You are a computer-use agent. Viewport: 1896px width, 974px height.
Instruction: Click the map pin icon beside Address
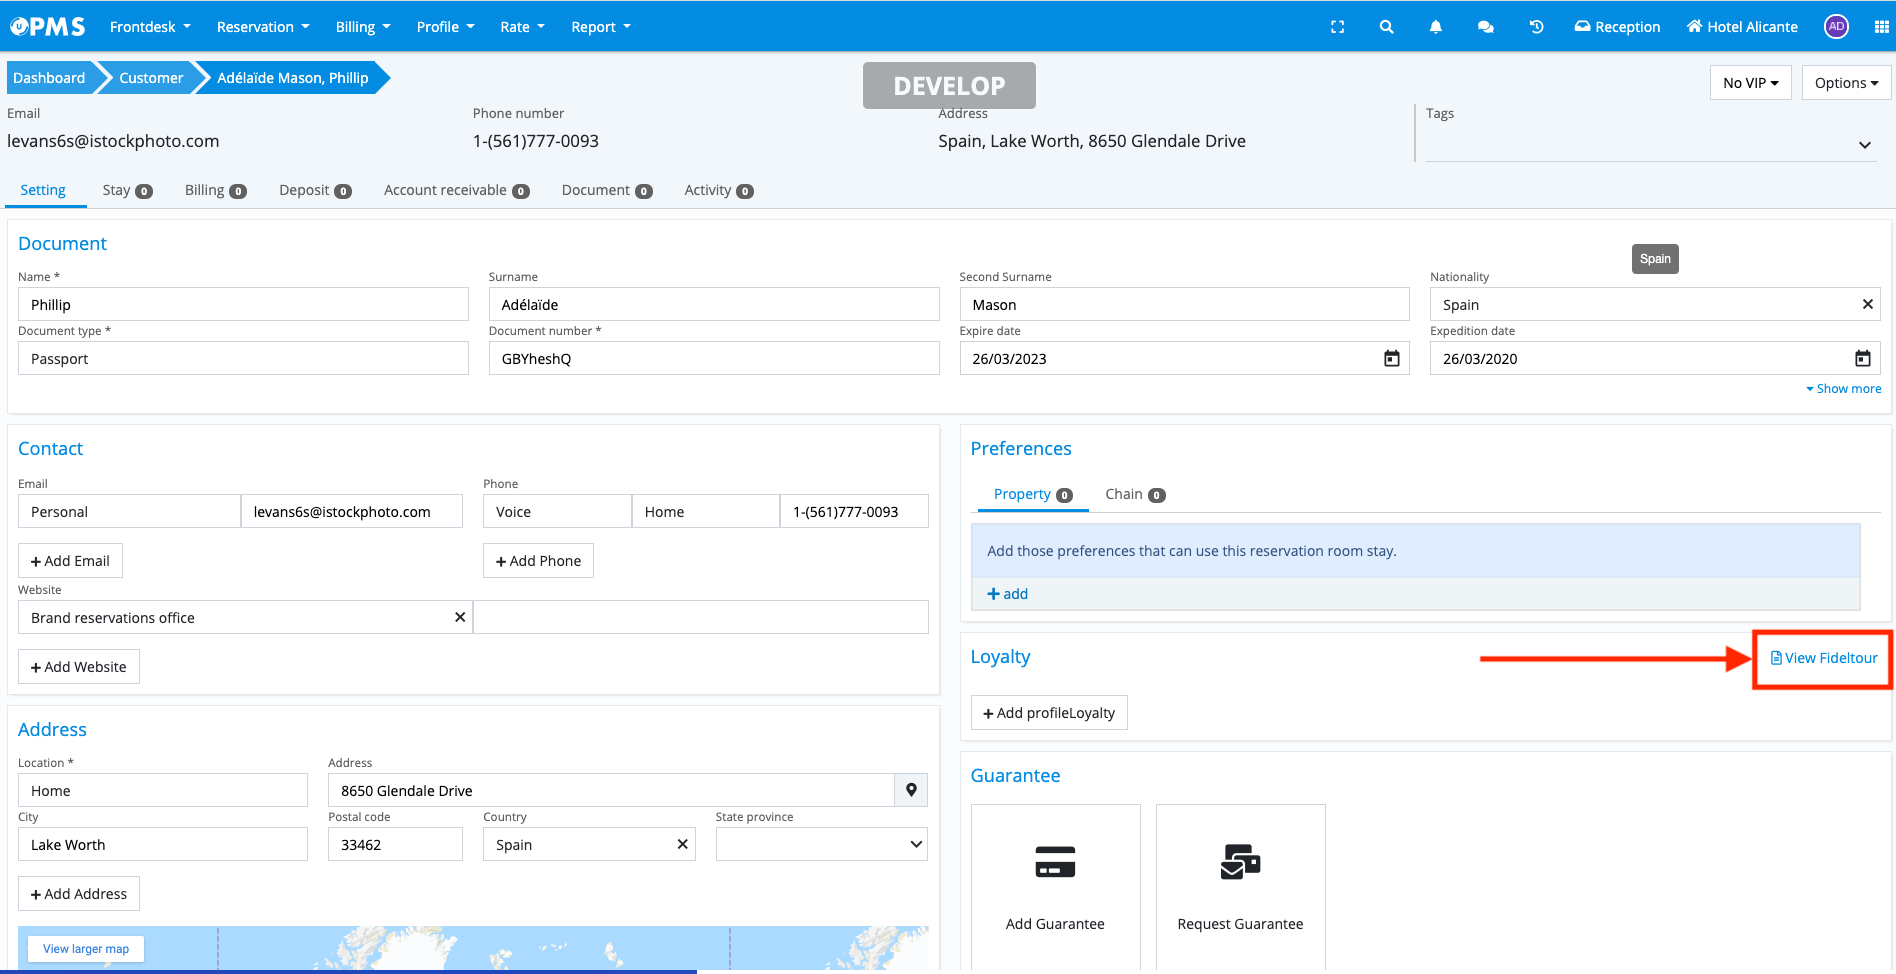point(911,790)
